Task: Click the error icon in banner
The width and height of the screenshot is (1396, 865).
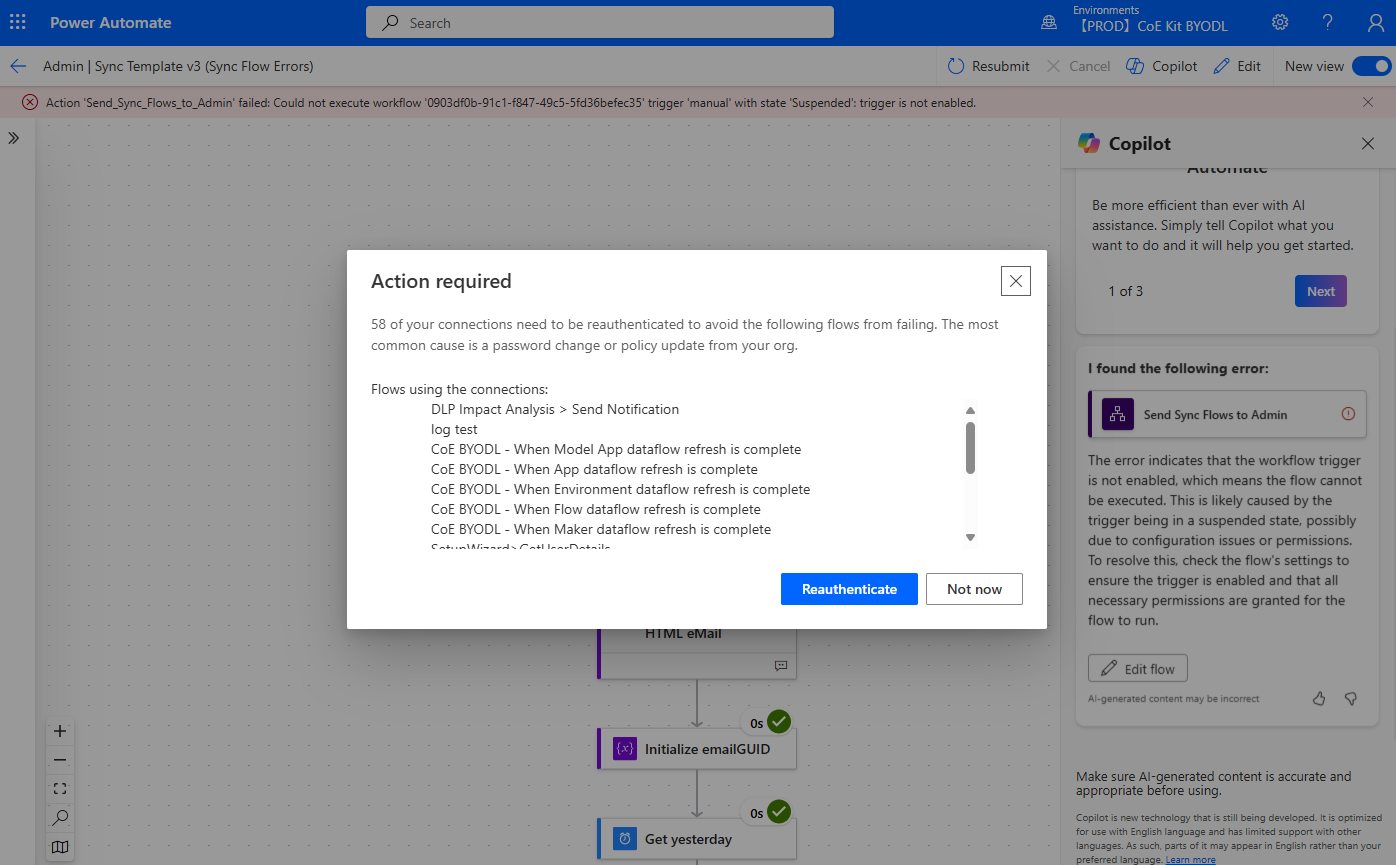Action: point(29,102)
